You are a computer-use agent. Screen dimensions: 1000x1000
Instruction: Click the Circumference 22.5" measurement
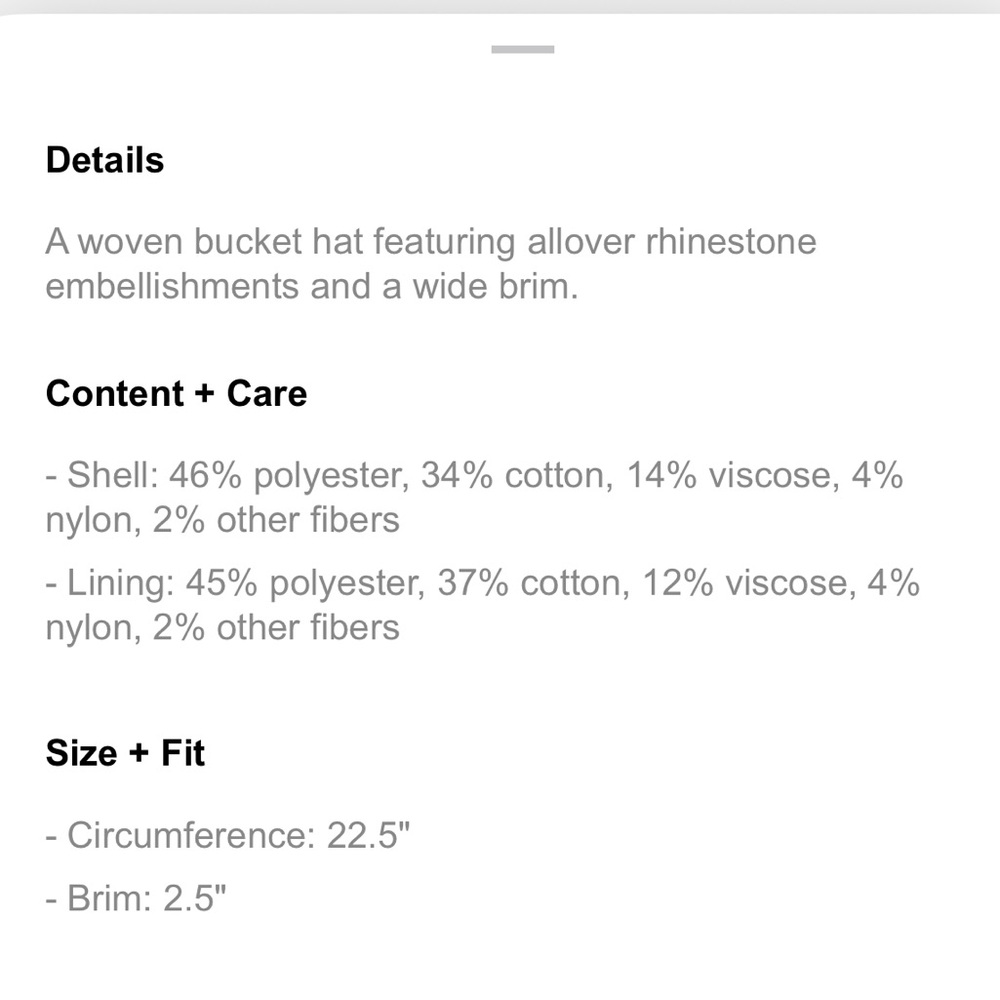coord(228,835)
